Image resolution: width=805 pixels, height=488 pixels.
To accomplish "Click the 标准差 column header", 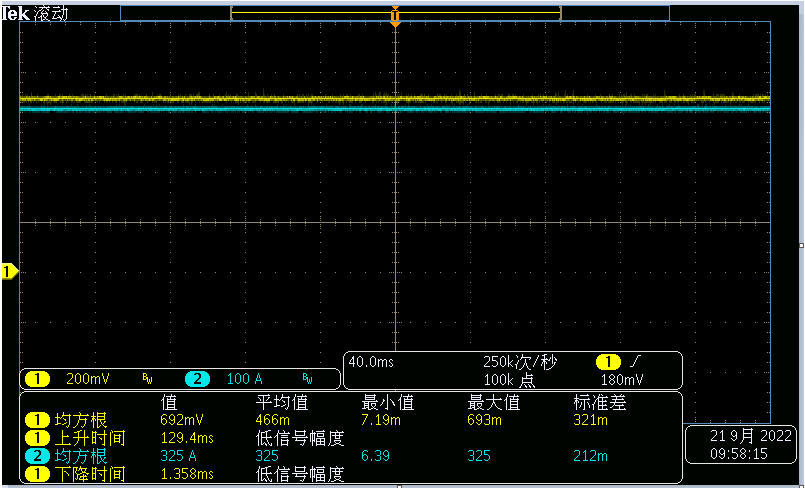I will tap(599, 403).
